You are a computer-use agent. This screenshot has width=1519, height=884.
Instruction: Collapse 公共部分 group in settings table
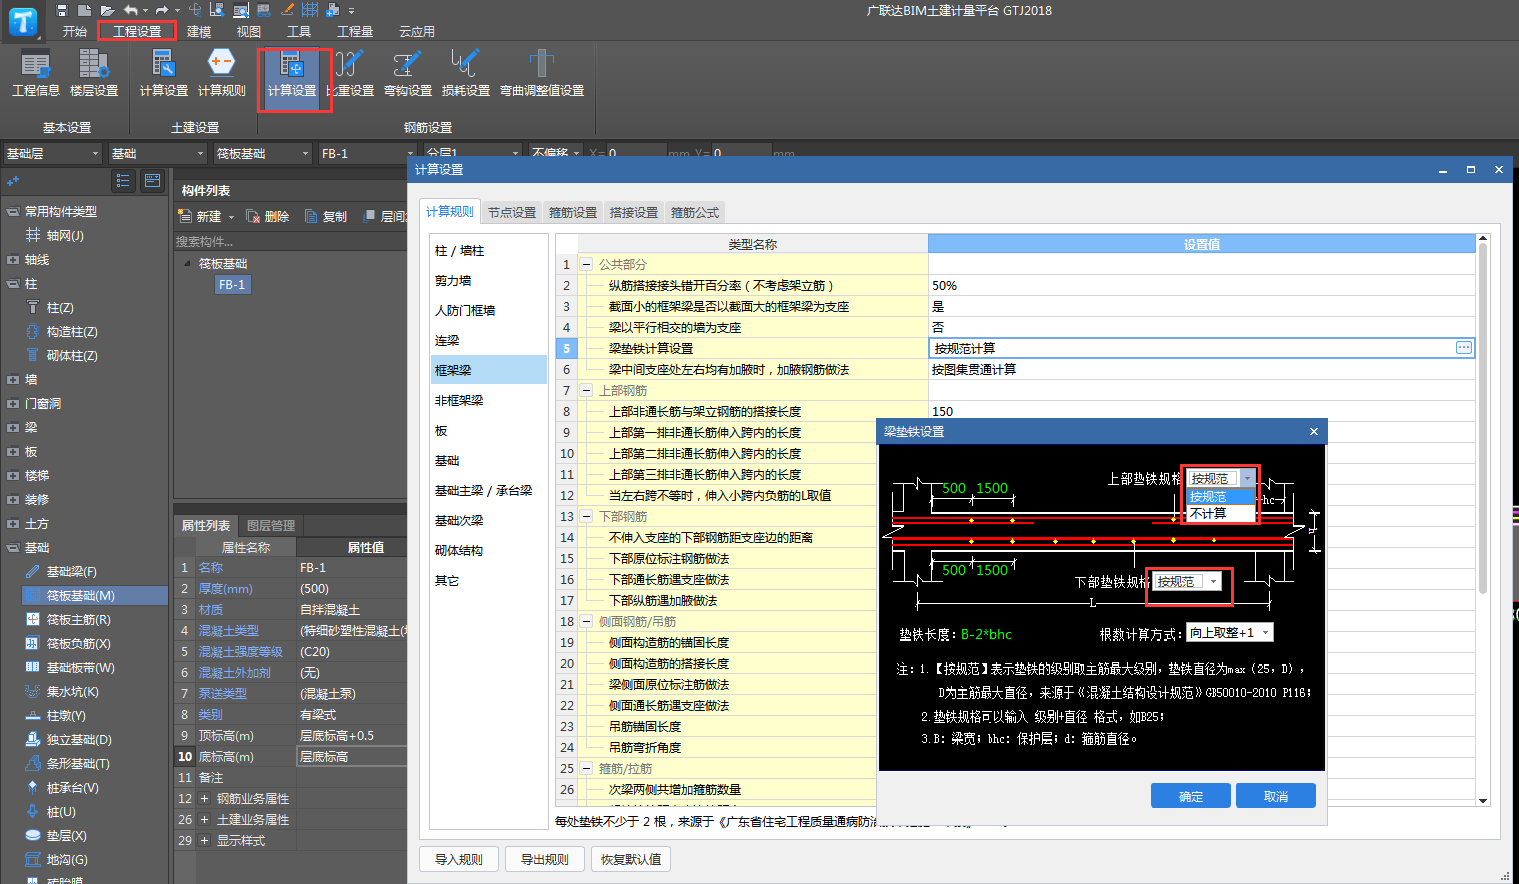(x=587, y=264)
